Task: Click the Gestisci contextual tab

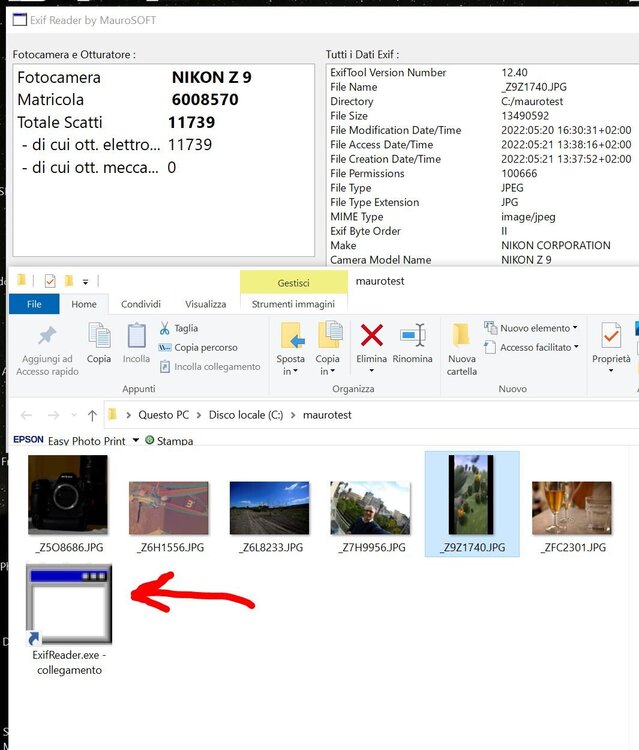Action: [293, 283]
